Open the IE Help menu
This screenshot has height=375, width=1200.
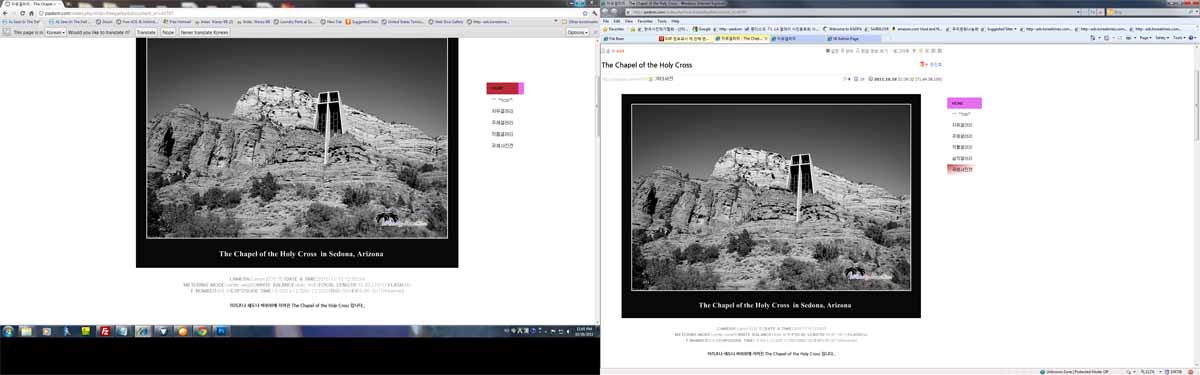pos(675,21)
